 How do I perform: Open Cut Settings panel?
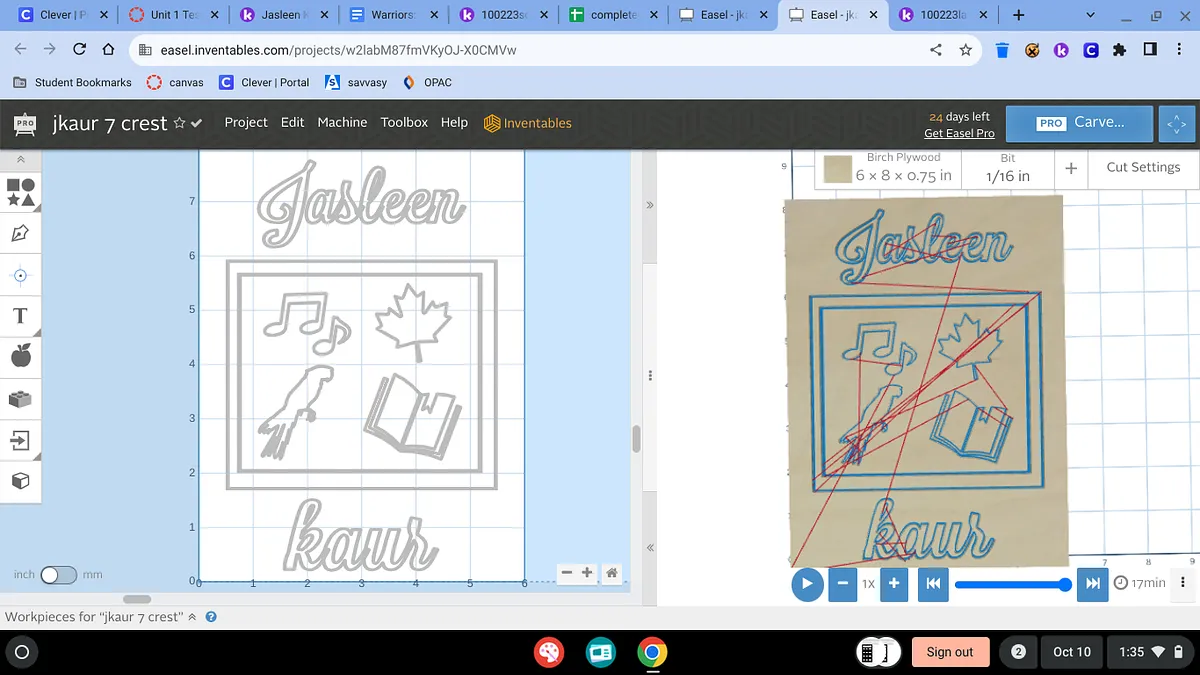1143,167
